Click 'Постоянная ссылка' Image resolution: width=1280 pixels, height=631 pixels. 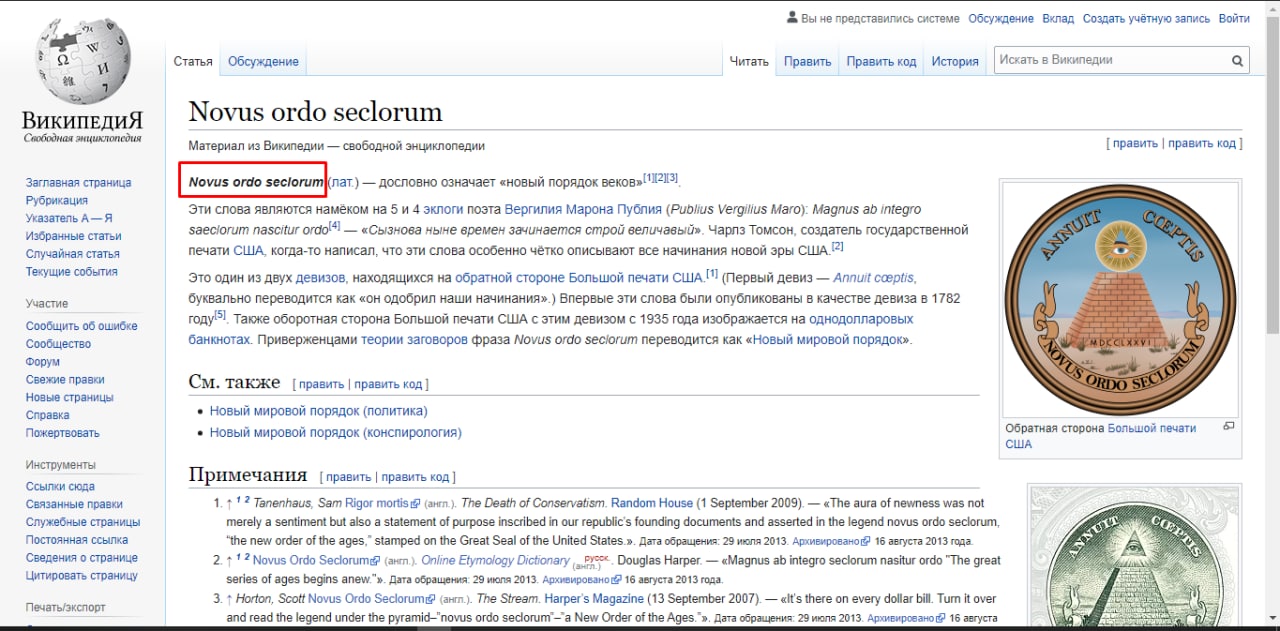pyautogui.click(x=77, y=540)
